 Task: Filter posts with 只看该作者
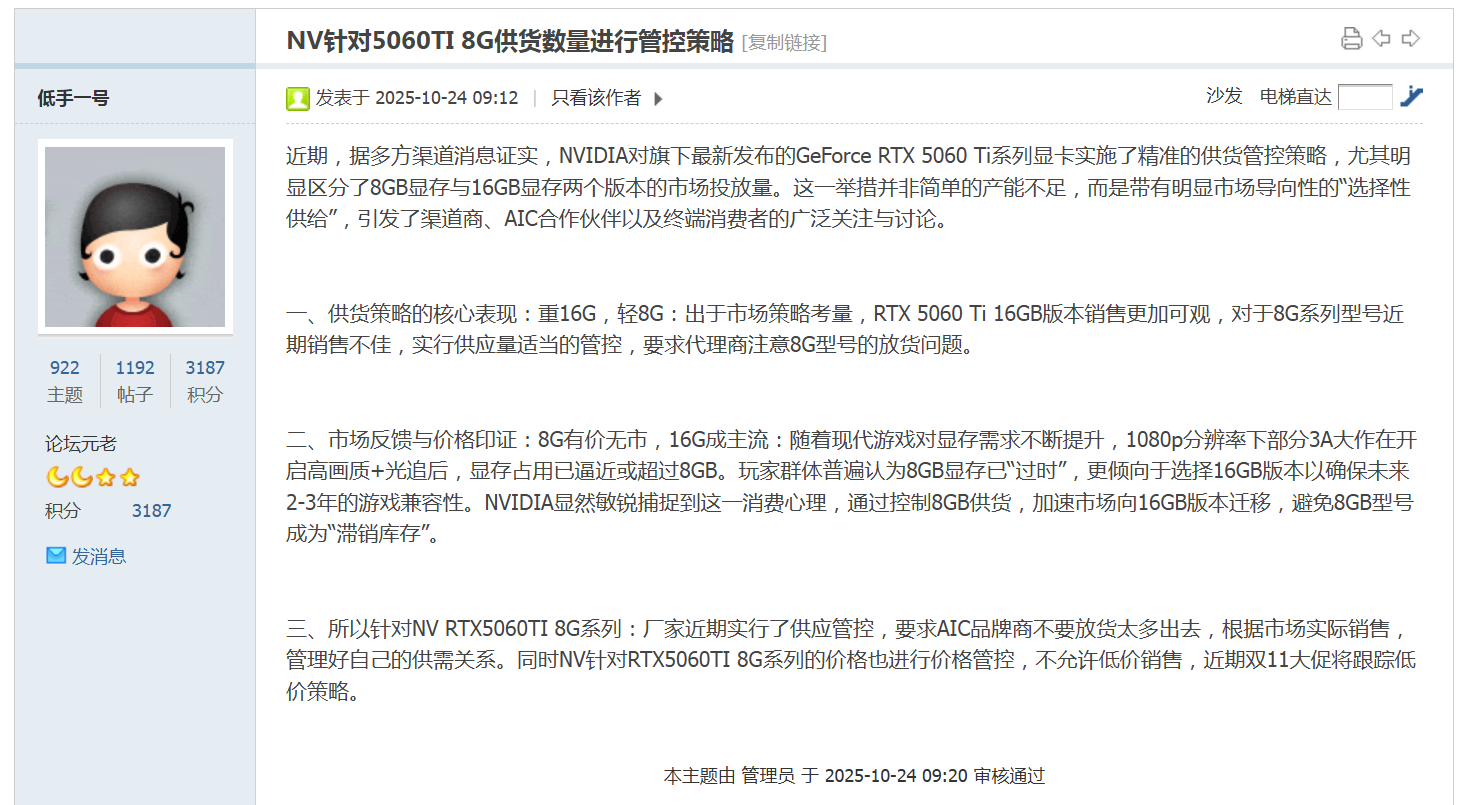tap(596, 98)
